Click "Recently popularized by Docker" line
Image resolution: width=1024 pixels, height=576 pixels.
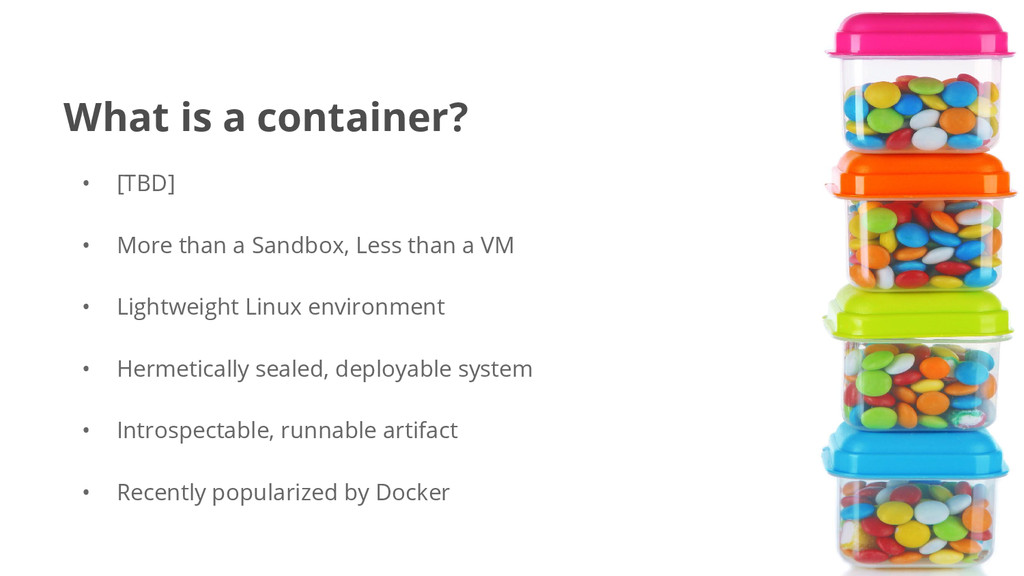[283, 493]
